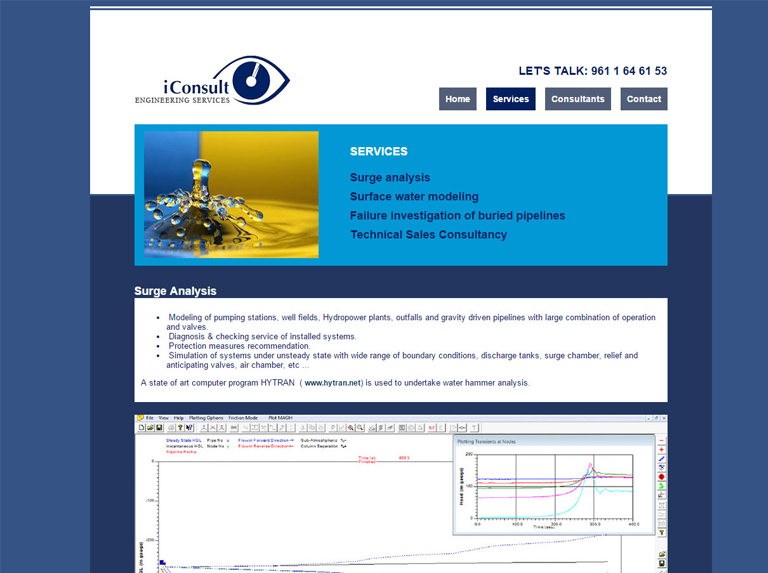Click the green arrow icon in right sidebar
The image size is (768, 573).
(x=661, y=487)
